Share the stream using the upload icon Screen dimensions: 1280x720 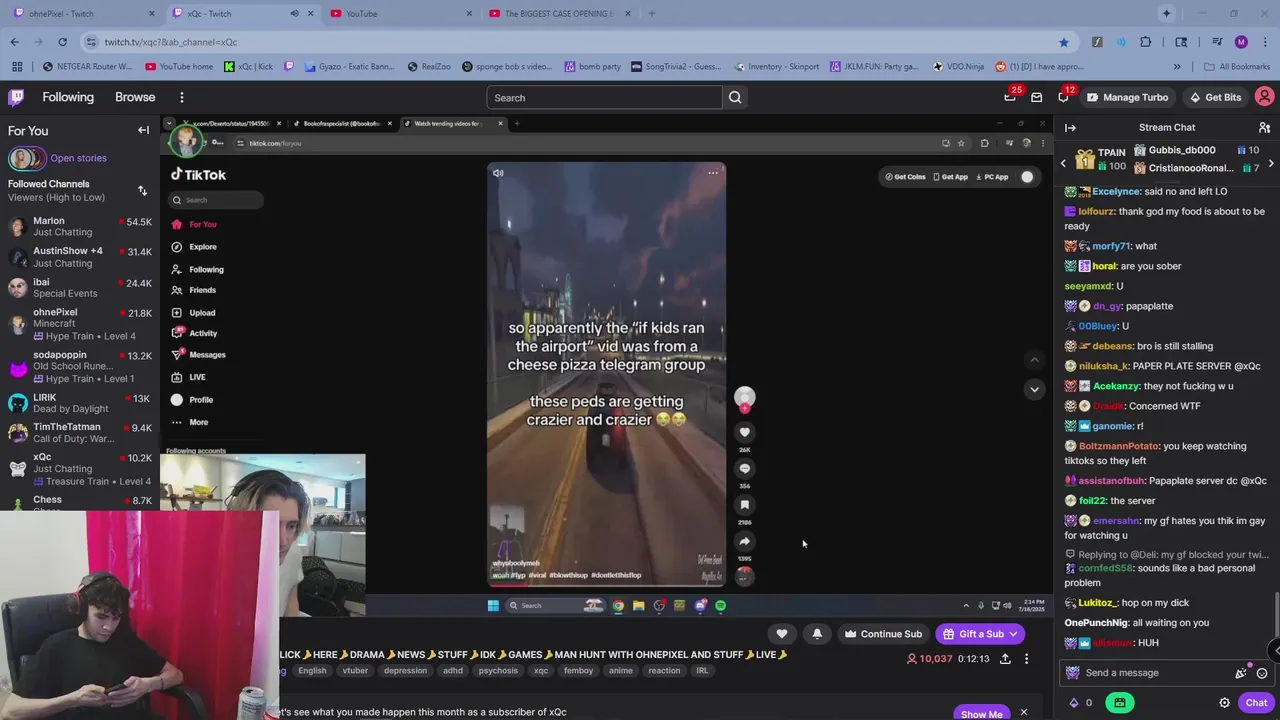point(1005,659)
